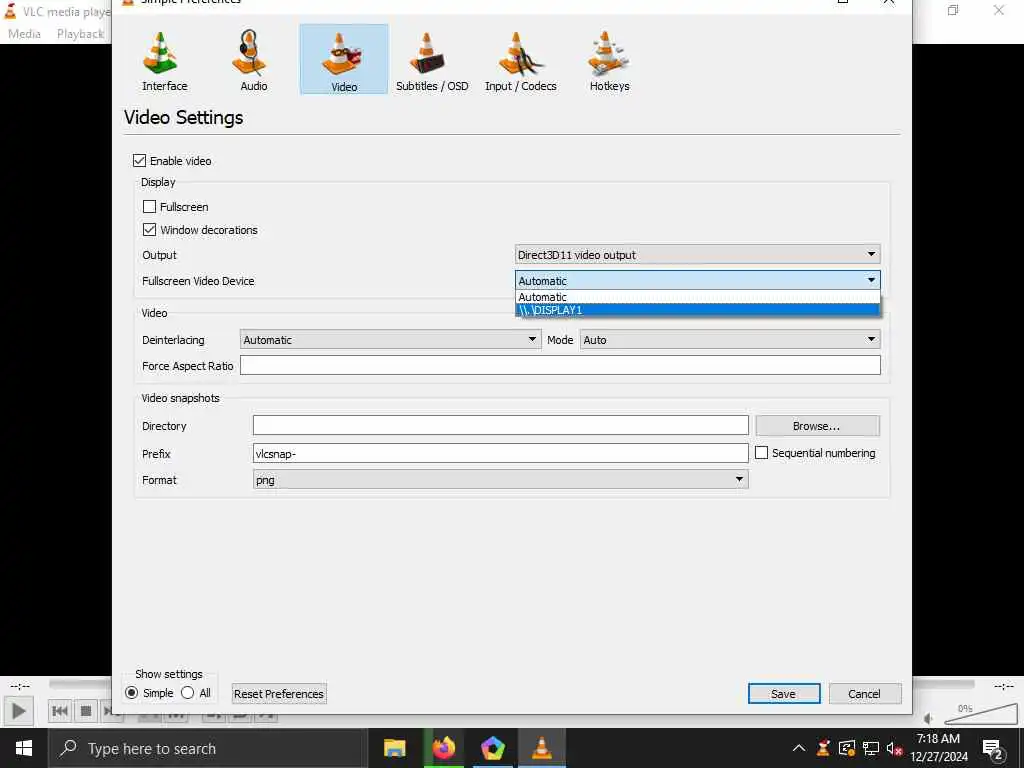The width and height of the screenshot is (1024, 768).
Task: Open the Media menu in VLC
Action: (x=24, y=33)
